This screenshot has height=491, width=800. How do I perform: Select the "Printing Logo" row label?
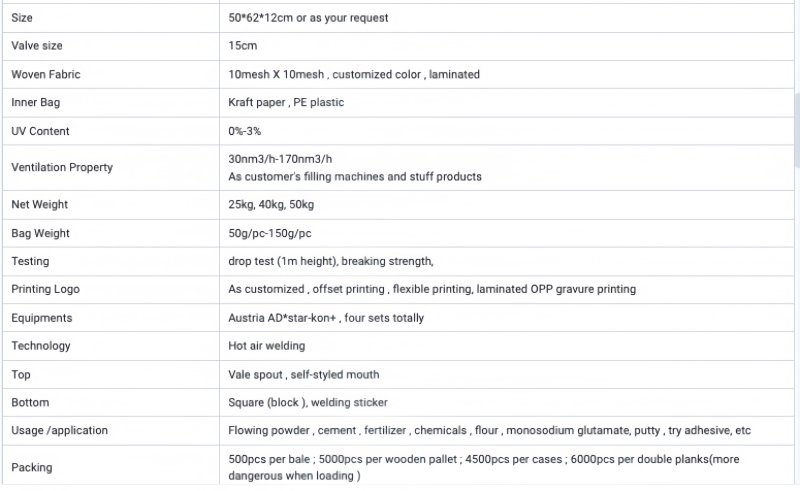(45, 289)
